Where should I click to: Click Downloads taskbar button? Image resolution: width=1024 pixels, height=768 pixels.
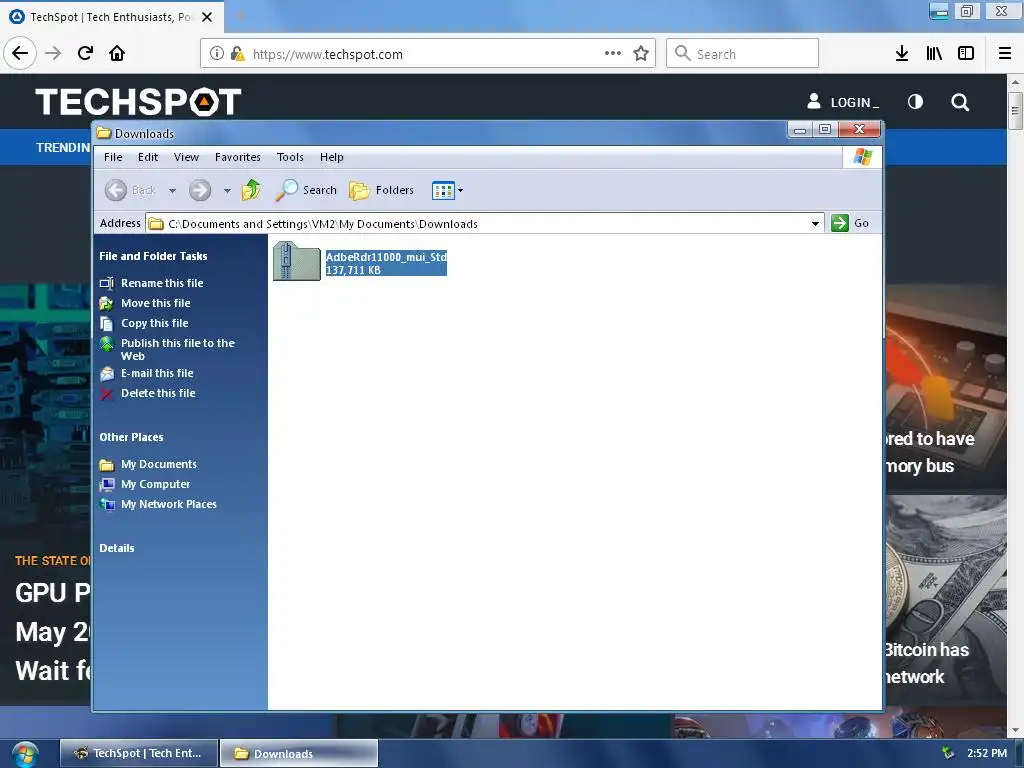point(298,754)
